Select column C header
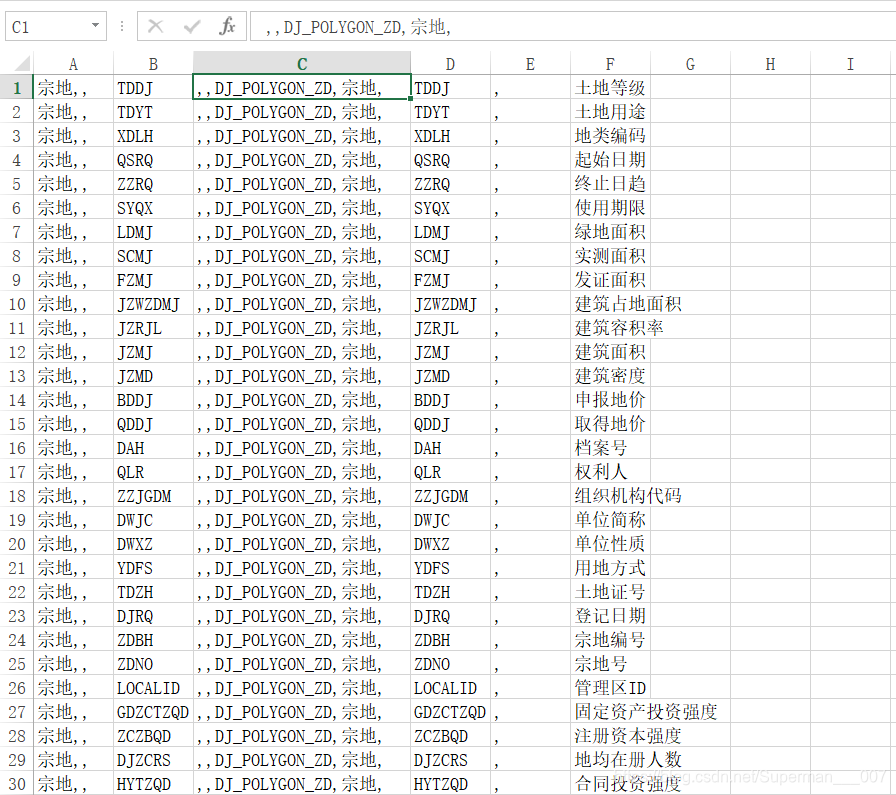The width and height of the screenshot is (896, 795). coord(302,63)
